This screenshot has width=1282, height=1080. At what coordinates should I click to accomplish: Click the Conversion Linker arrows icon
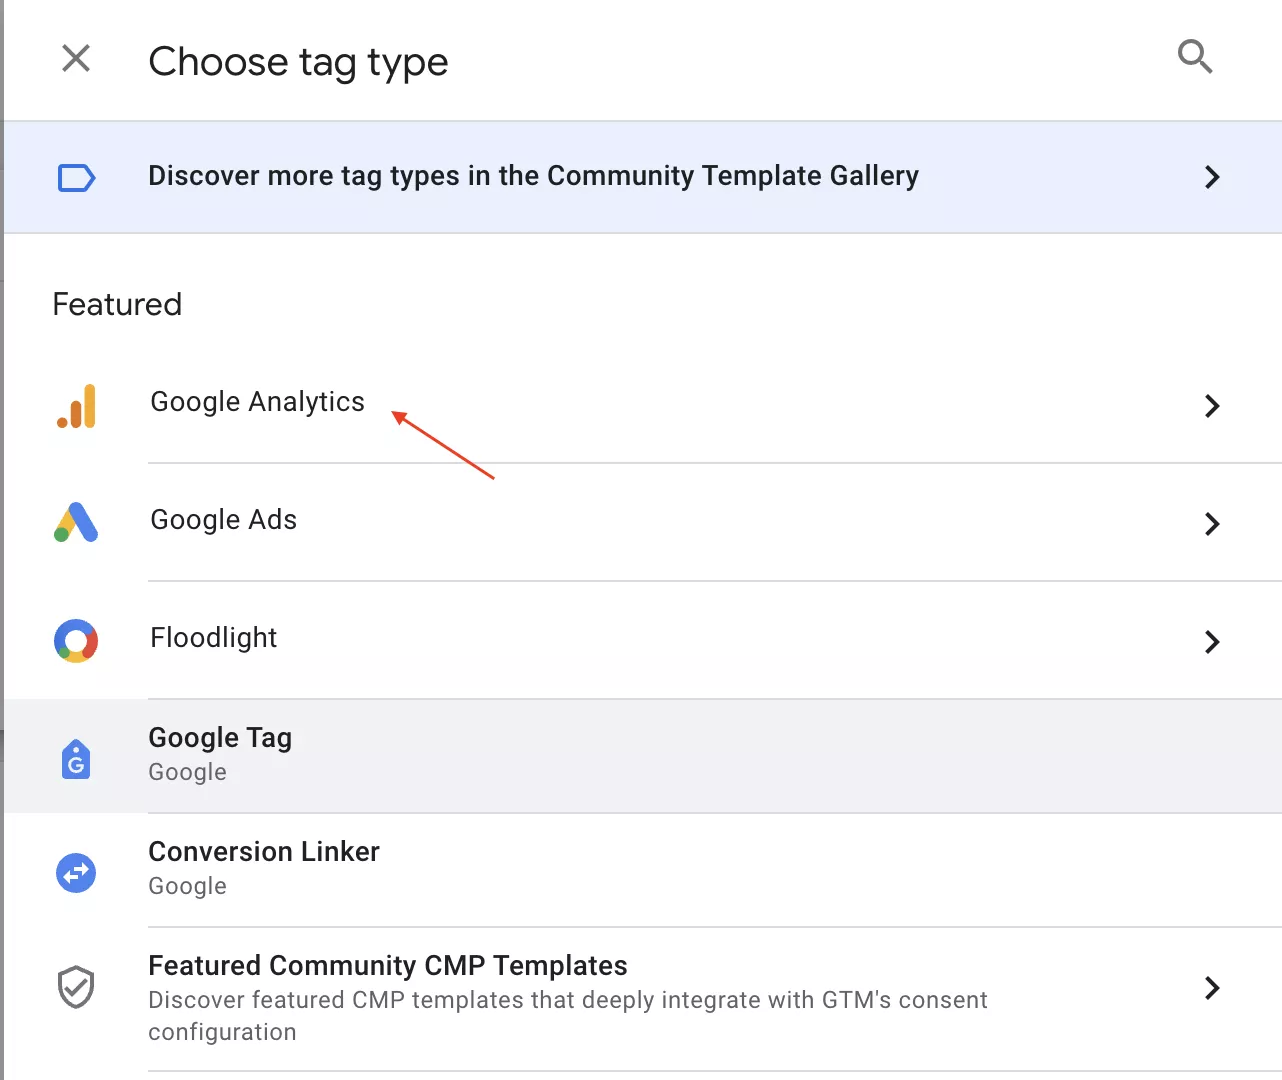(x=76, y=873)
